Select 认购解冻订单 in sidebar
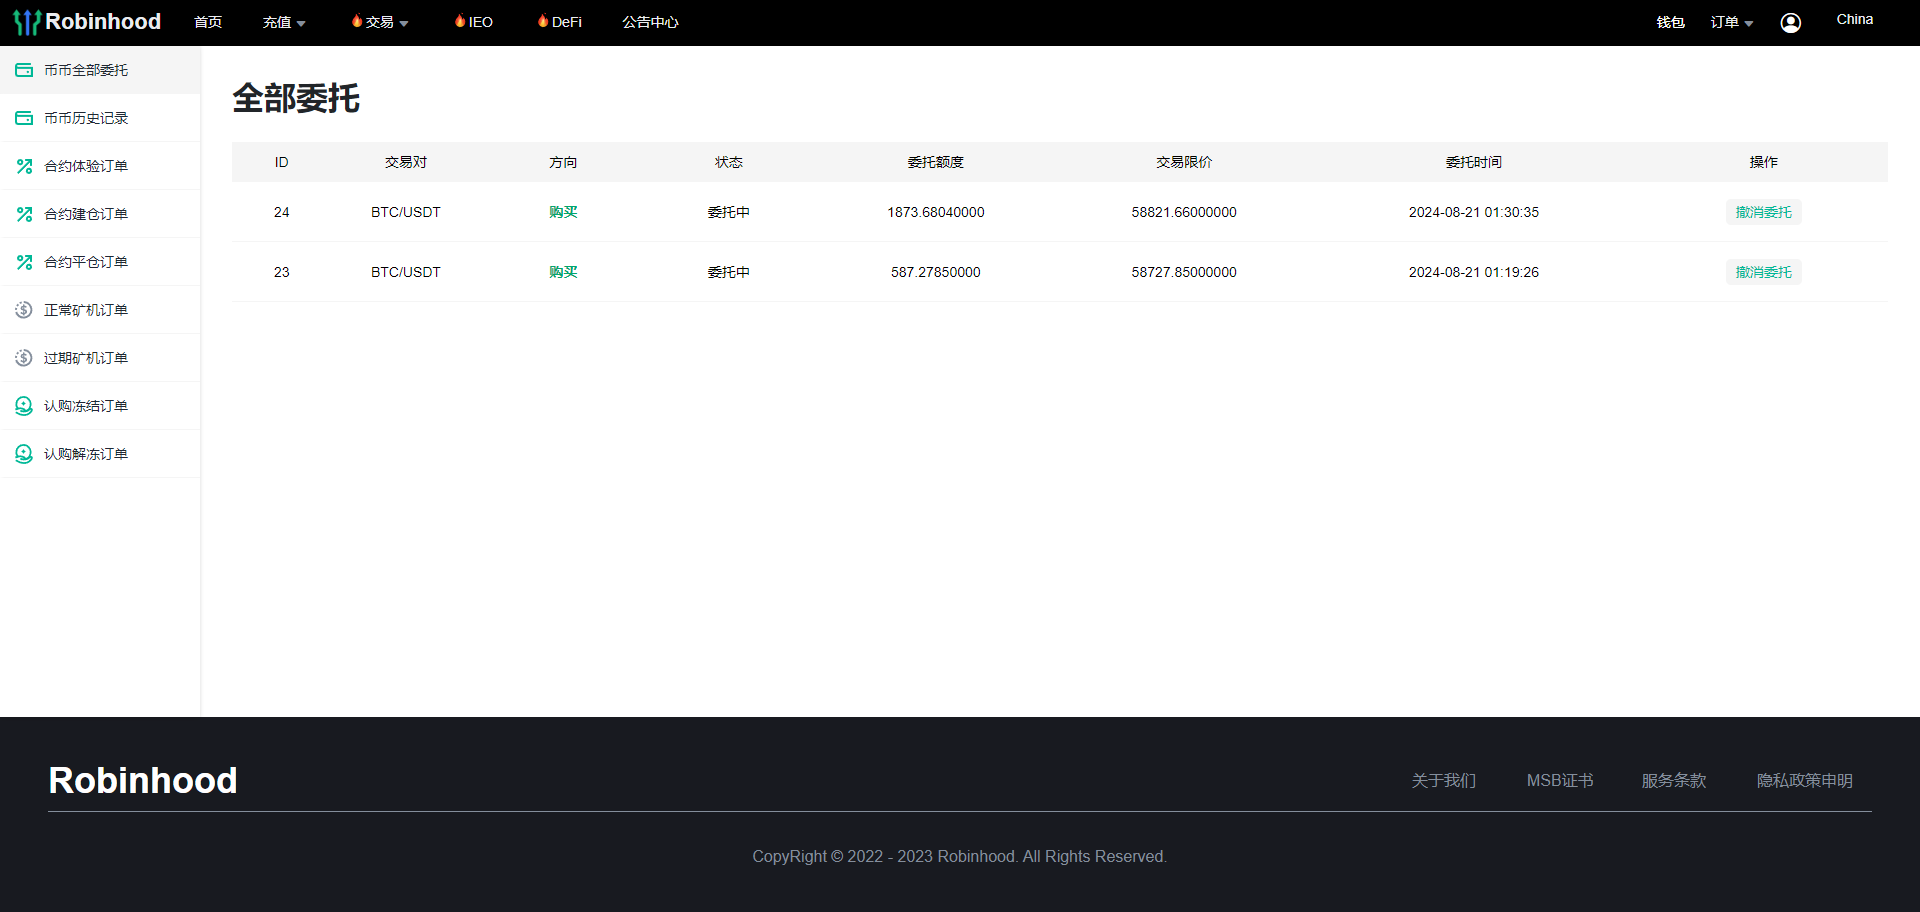This screenshot has height=912, width=1920. pyautogui.click(x=100, y=454)
